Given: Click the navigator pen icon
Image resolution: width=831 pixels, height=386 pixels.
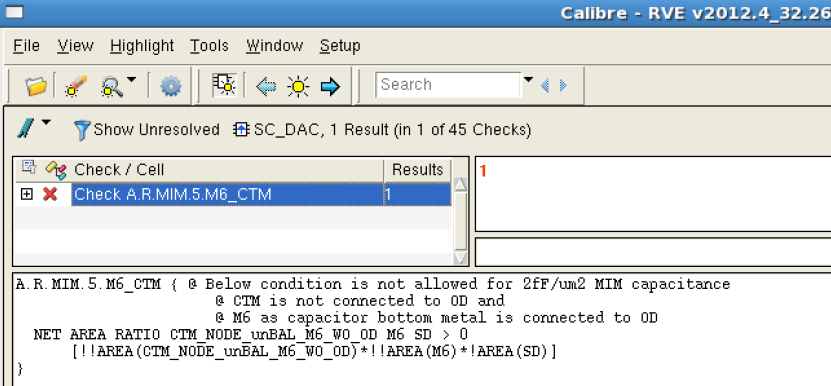Looking at the screenshot, I should tap(25, 128).
